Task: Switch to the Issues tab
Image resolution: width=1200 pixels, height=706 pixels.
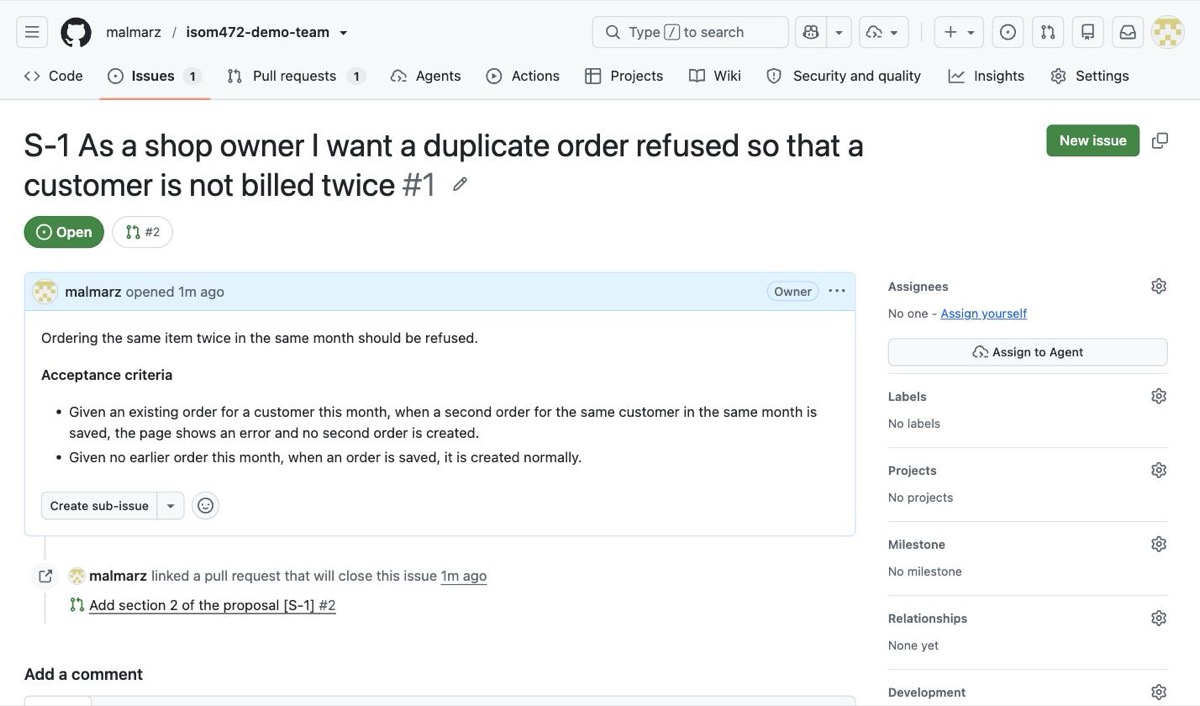Action: click(x=153, y=76)
